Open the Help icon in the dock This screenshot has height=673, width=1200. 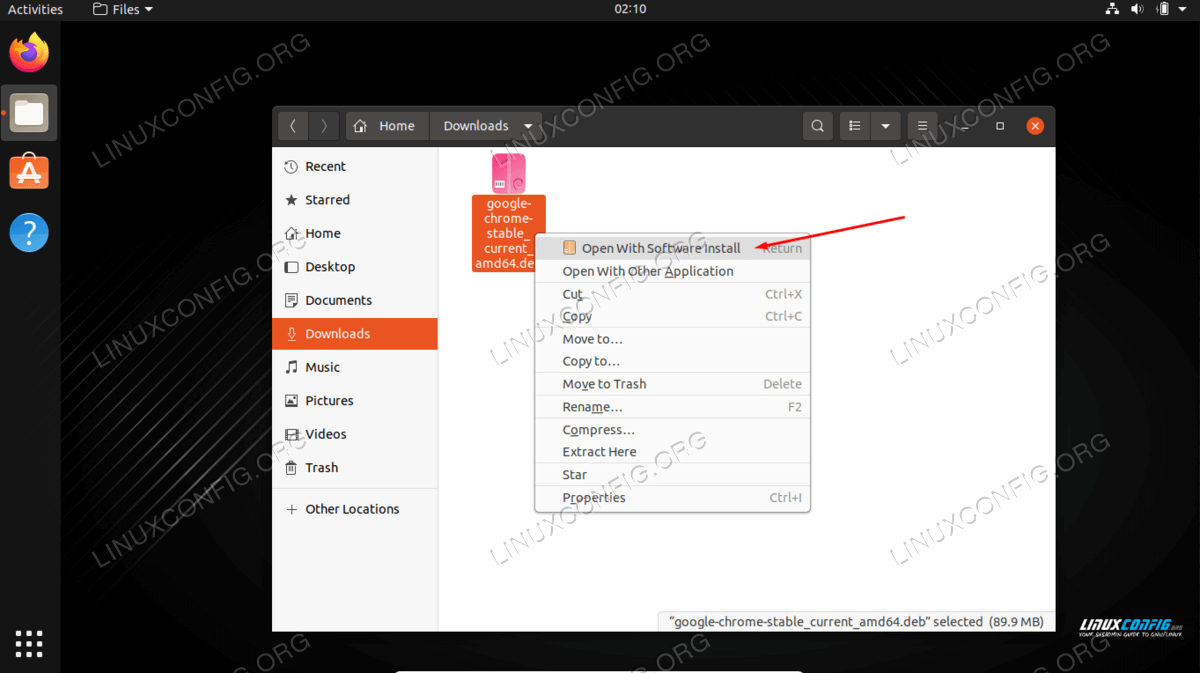click(x=29, y=233)
